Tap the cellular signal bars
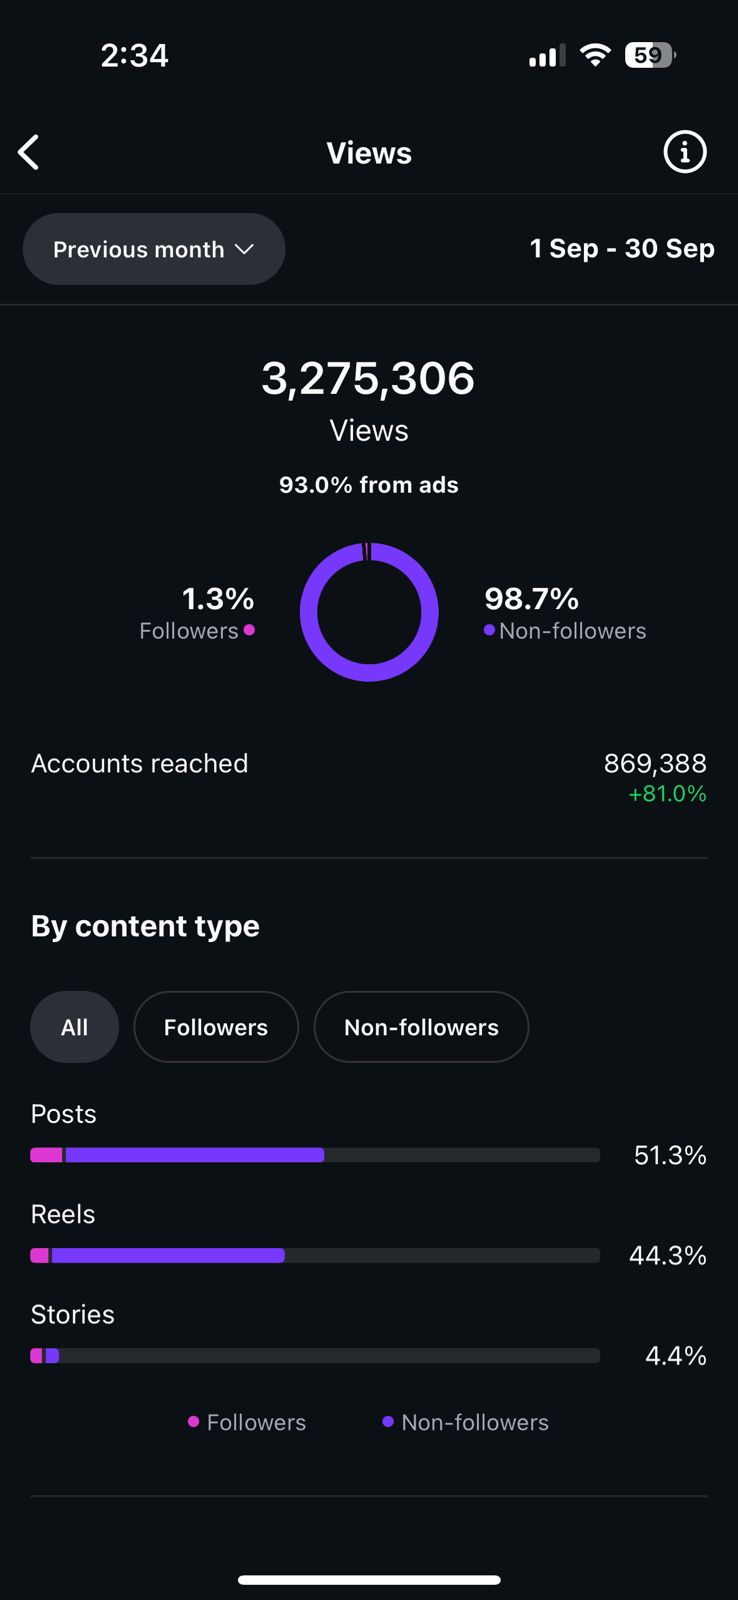738x1600 pixels. [546, 57]
